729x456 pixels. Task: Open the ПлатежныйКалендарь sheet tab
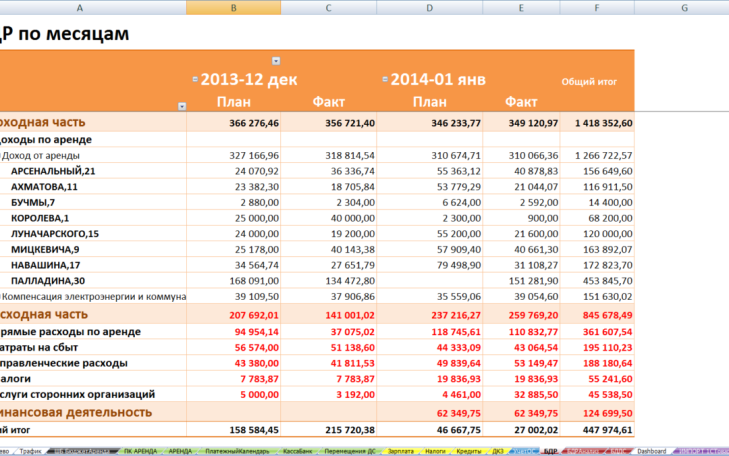(x=238, y=451)
